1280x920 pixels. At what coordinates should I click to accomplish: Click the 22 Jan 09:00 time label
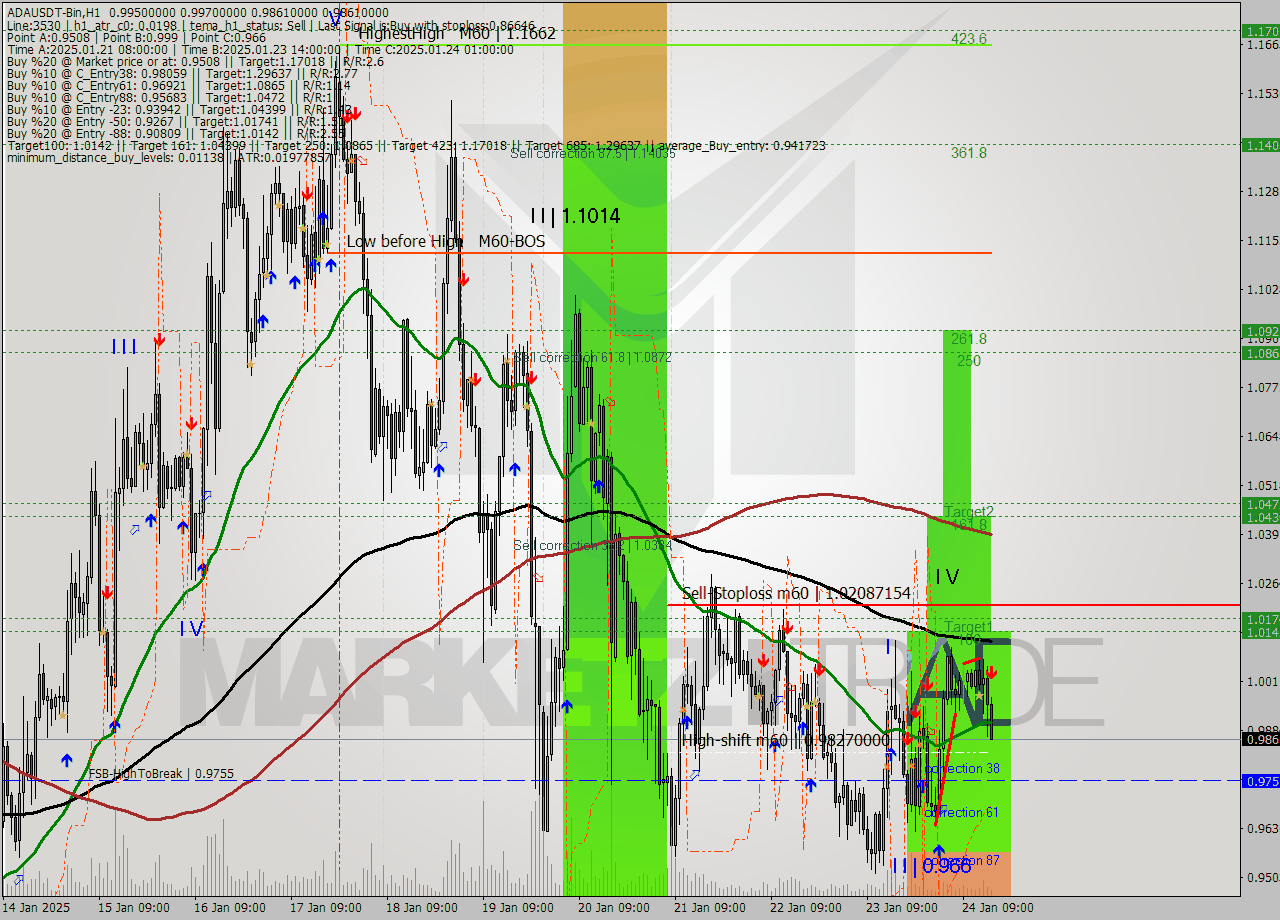tap(806, 908)
